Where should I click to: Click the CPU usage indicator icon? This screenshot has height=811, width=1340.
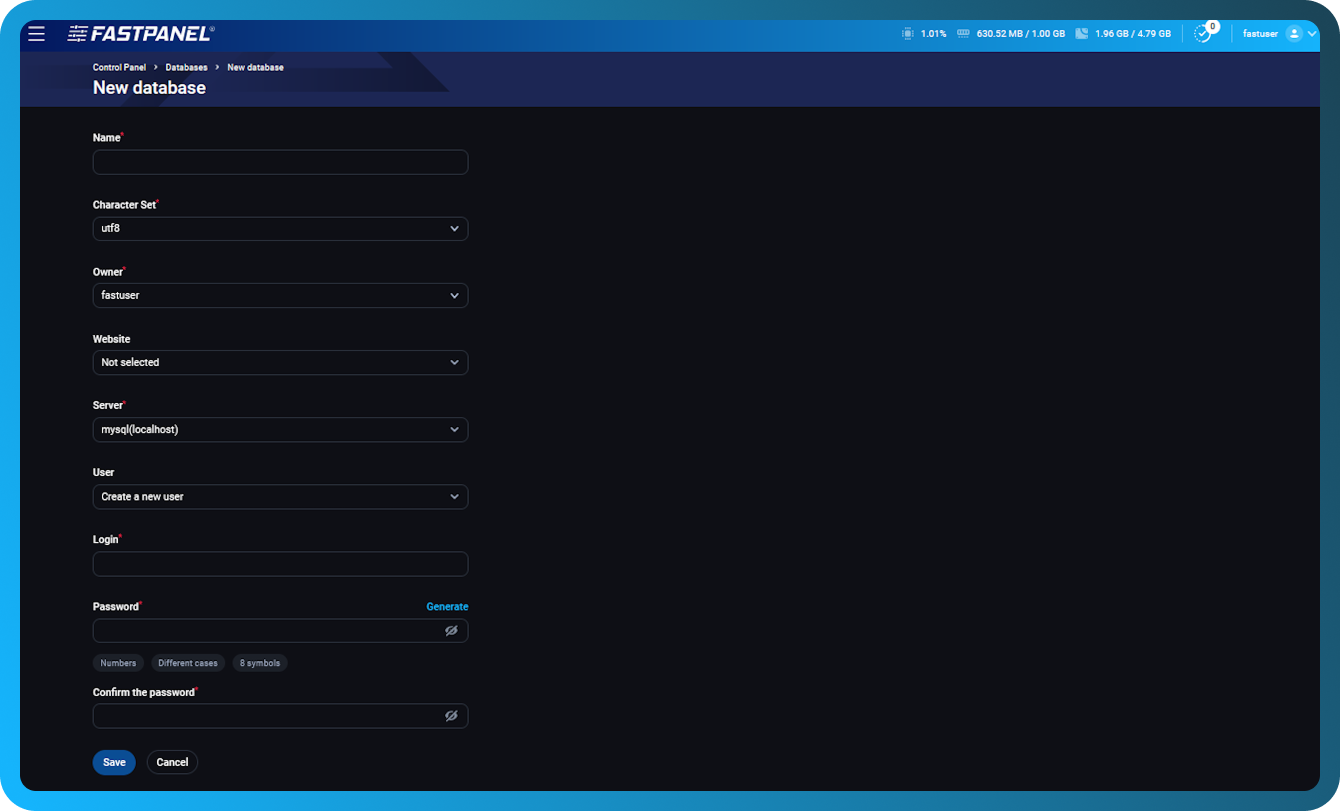tap(909, 32)
